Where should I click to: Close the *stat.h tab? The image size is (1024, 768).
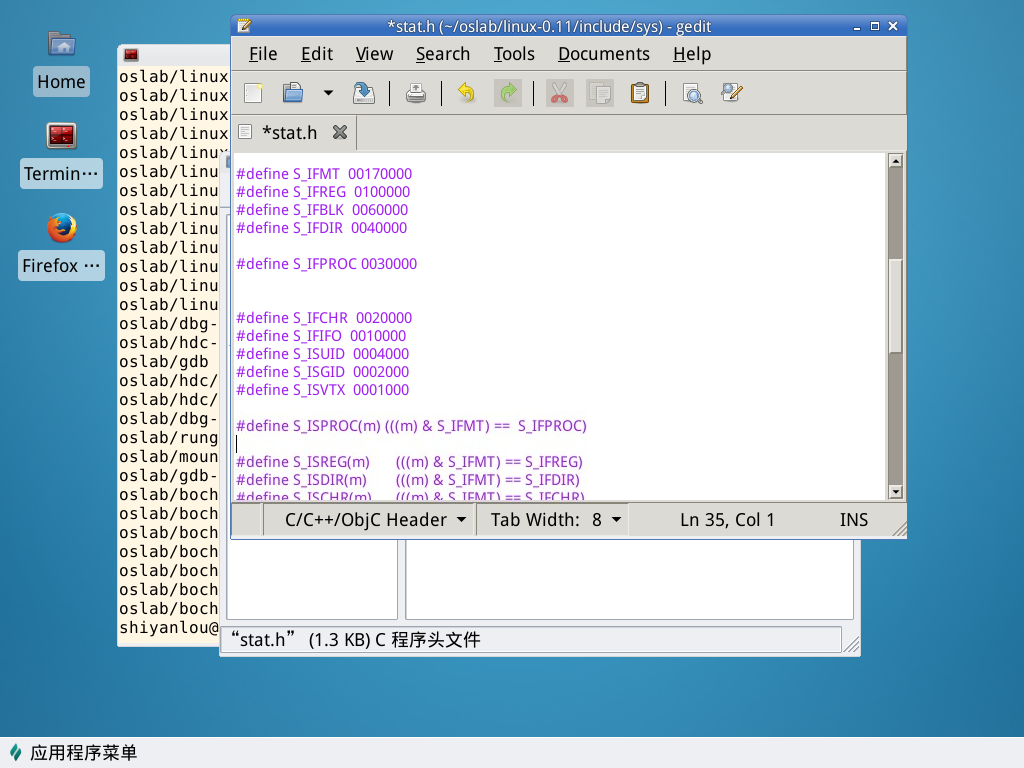[340, 132]
